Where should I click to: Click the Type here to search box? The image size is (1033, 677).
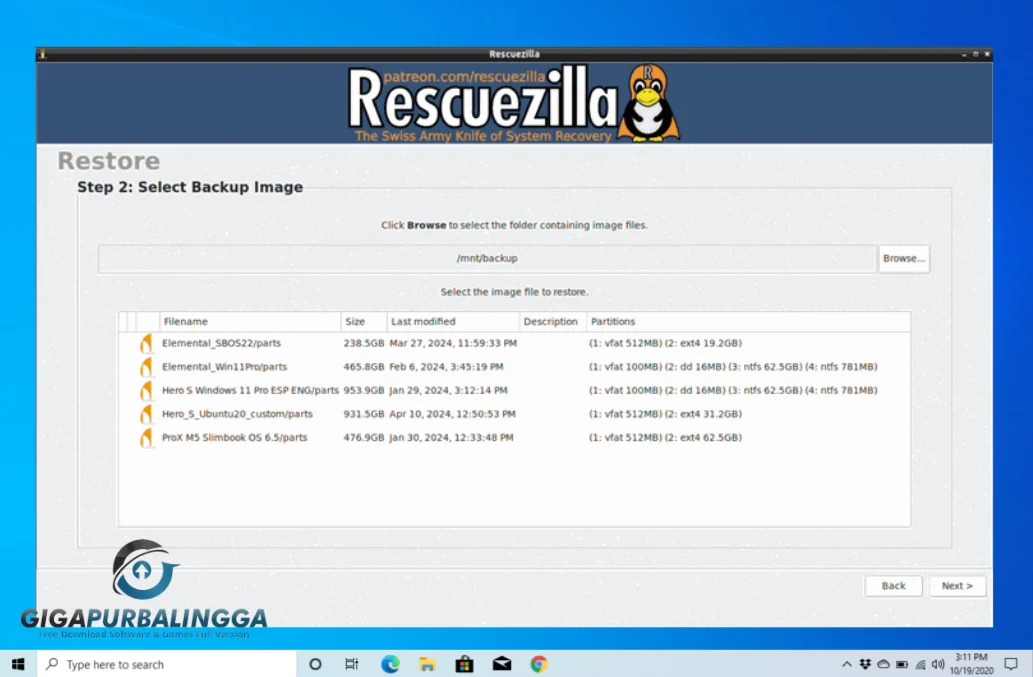[x=167, y=664]
